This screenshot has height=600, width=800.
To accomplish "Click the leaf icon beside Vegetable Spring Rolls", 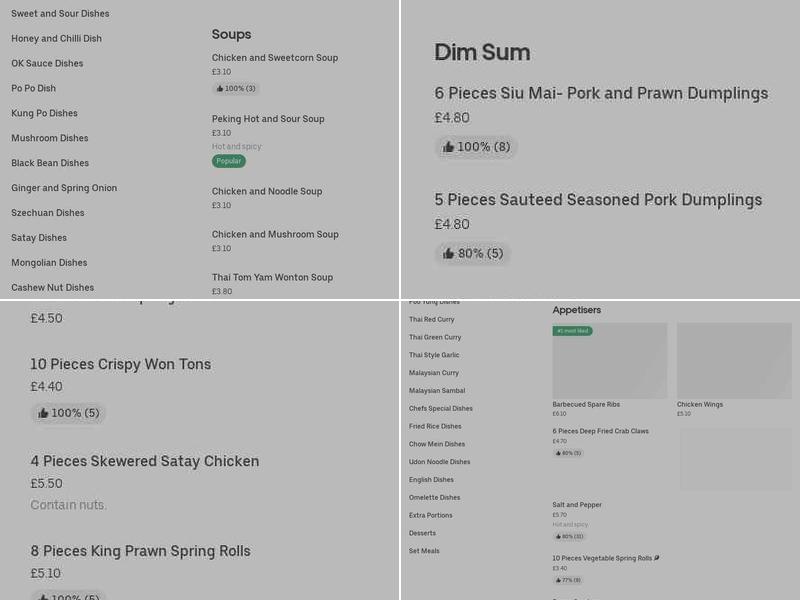I will pos(656,558).
